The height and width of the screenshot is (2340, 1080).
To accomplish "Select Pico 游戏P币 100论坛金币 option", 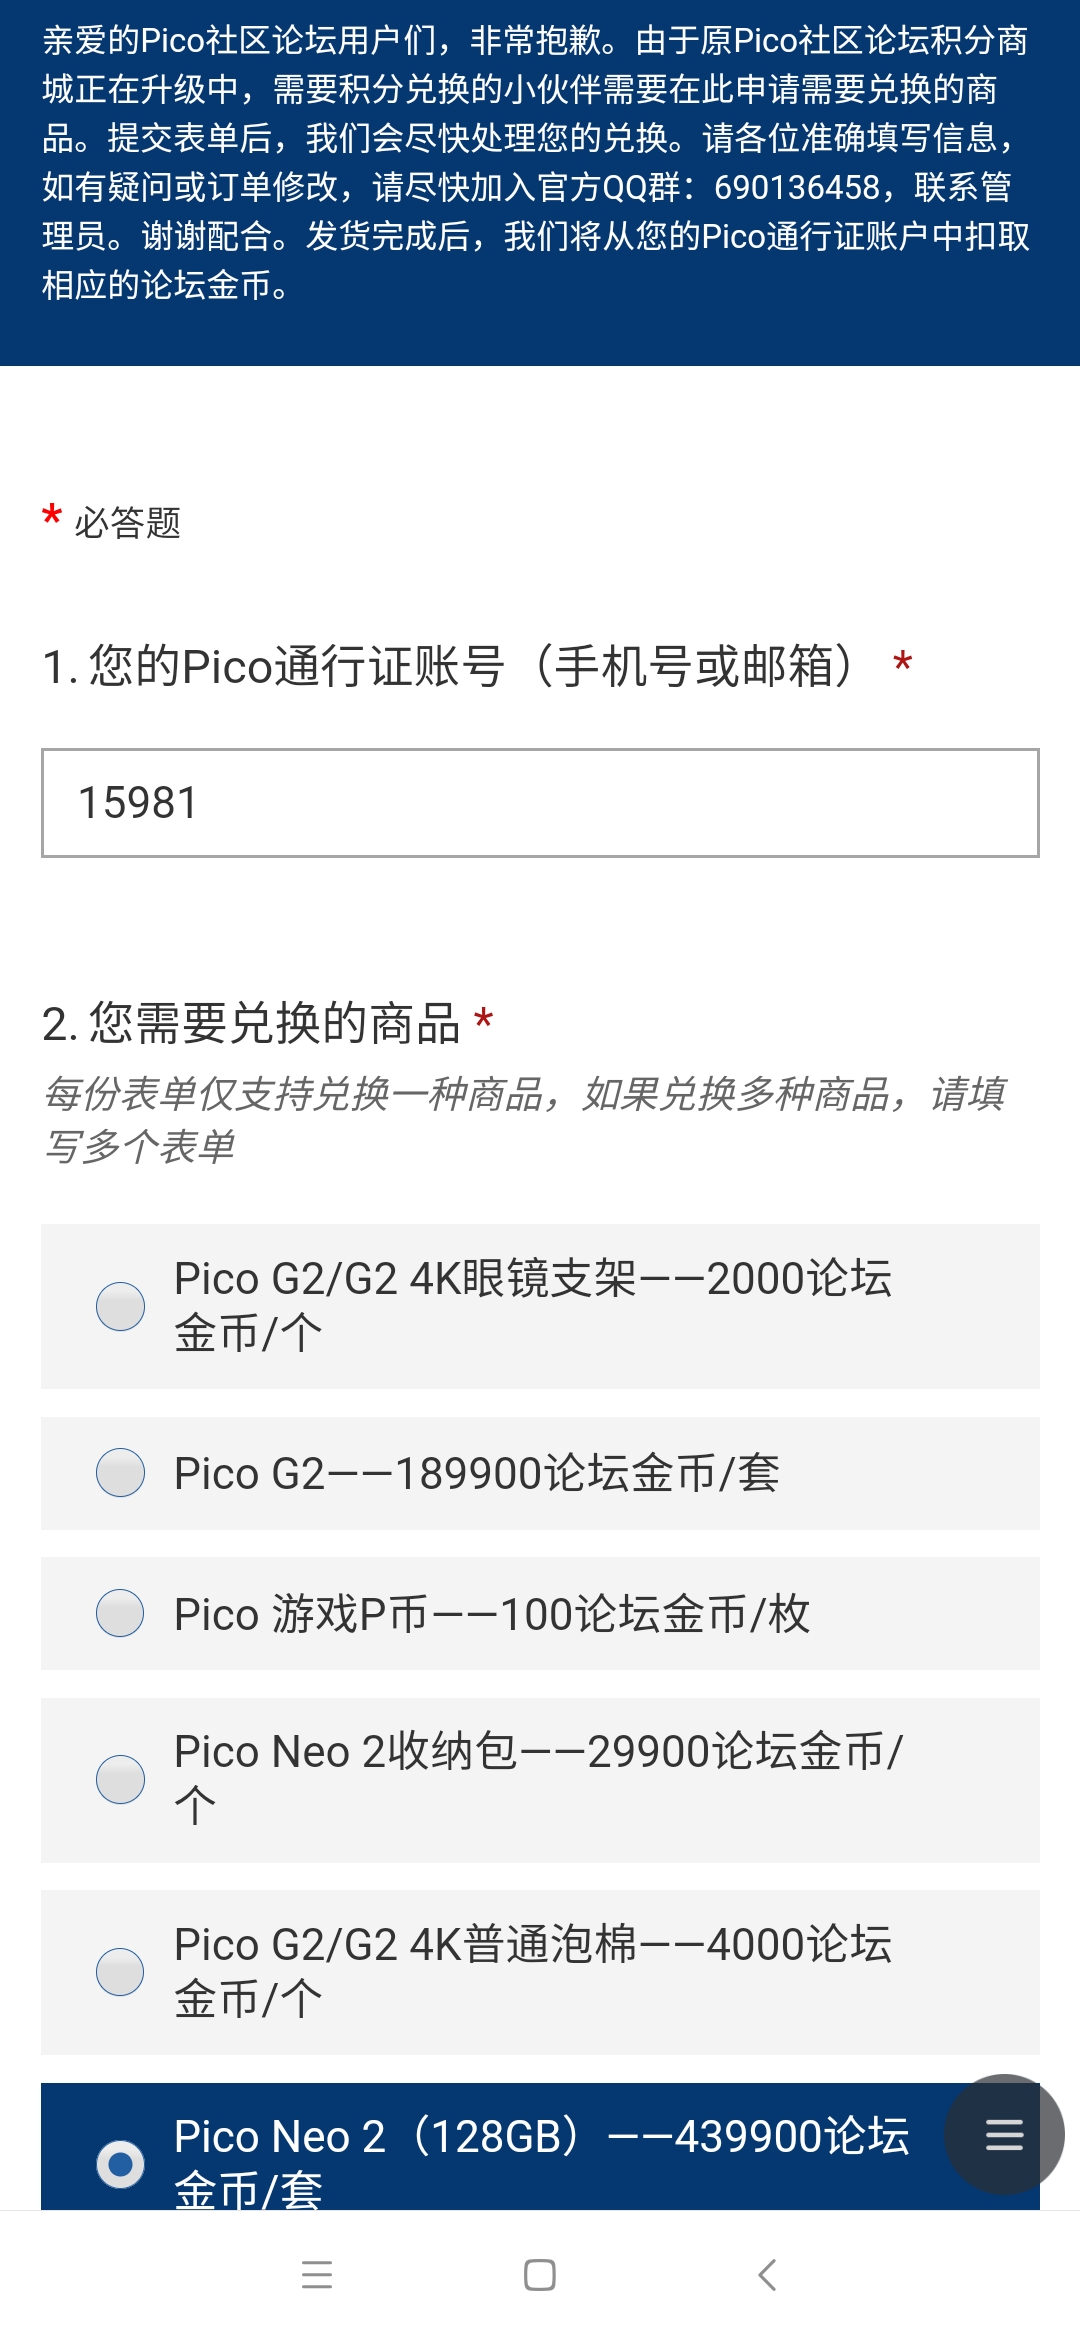I will coord(120,1613).
